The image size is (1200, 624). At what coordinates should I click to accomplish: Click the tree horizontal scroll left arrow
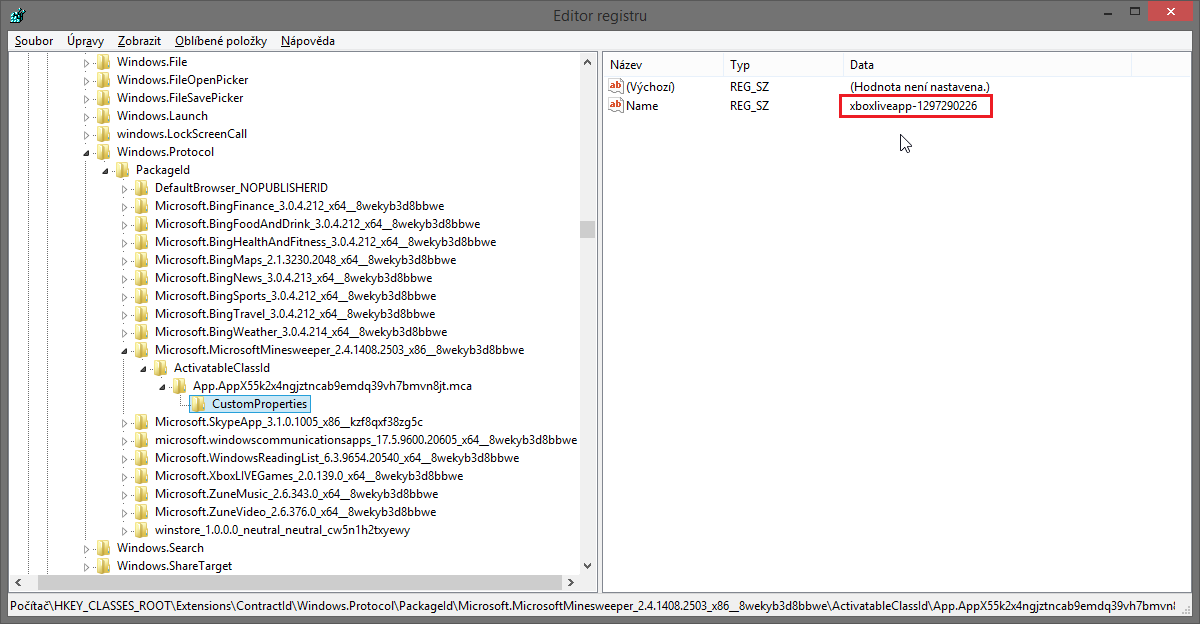(16, 583)
